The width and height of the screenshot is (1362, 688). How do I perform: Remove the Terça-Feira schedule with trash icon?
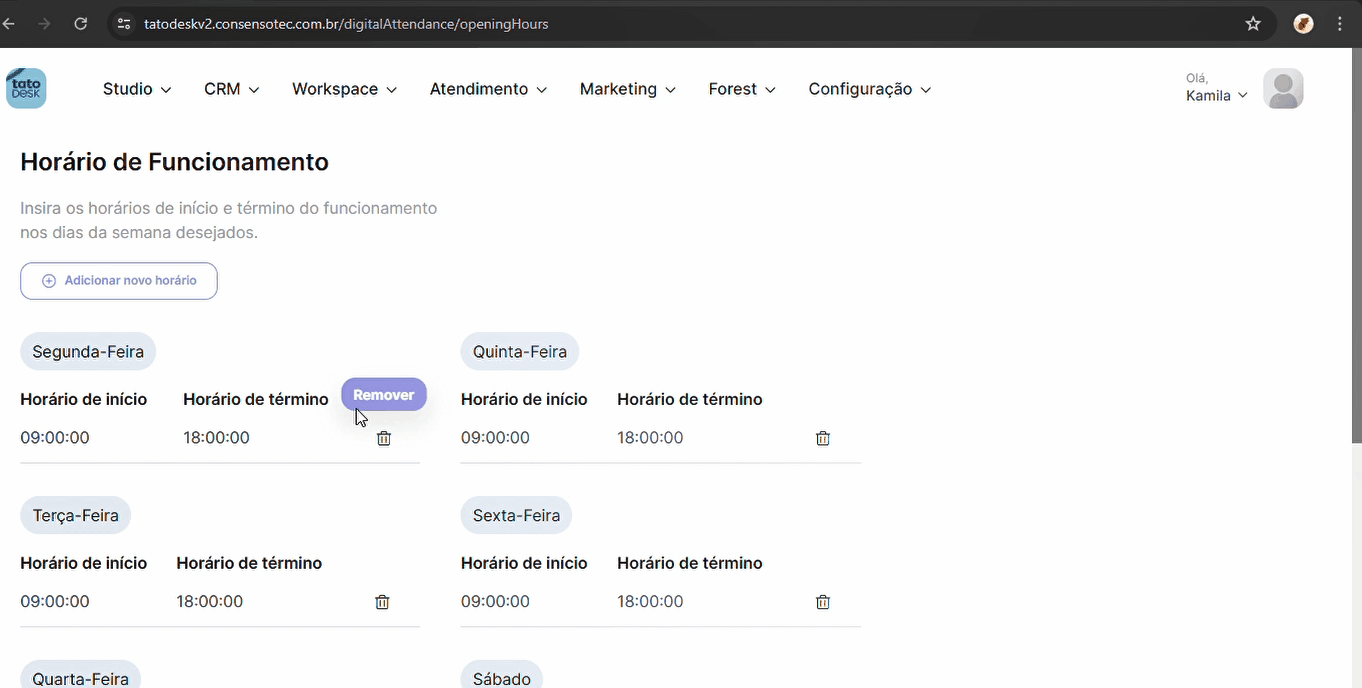pos(382,602)
